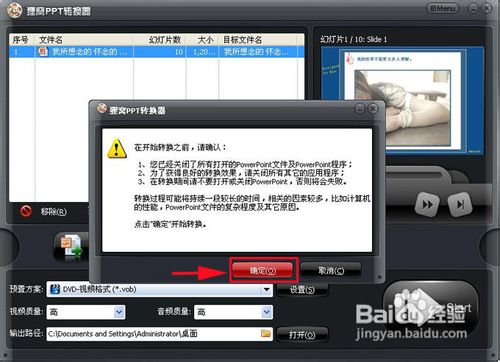The height and width of the screenshot is (362, 500).
Task: Select the first row in file list
Action: (x=157, y=52)
